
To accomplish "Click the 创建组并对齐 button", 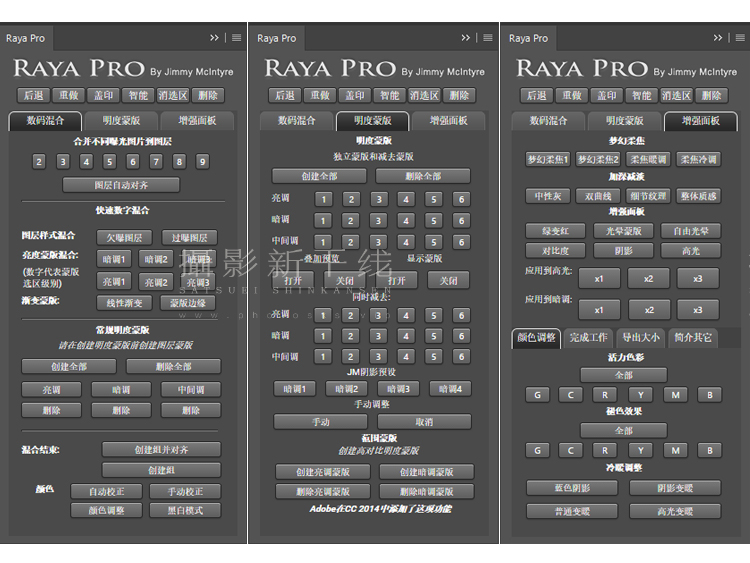I will 161,450.
